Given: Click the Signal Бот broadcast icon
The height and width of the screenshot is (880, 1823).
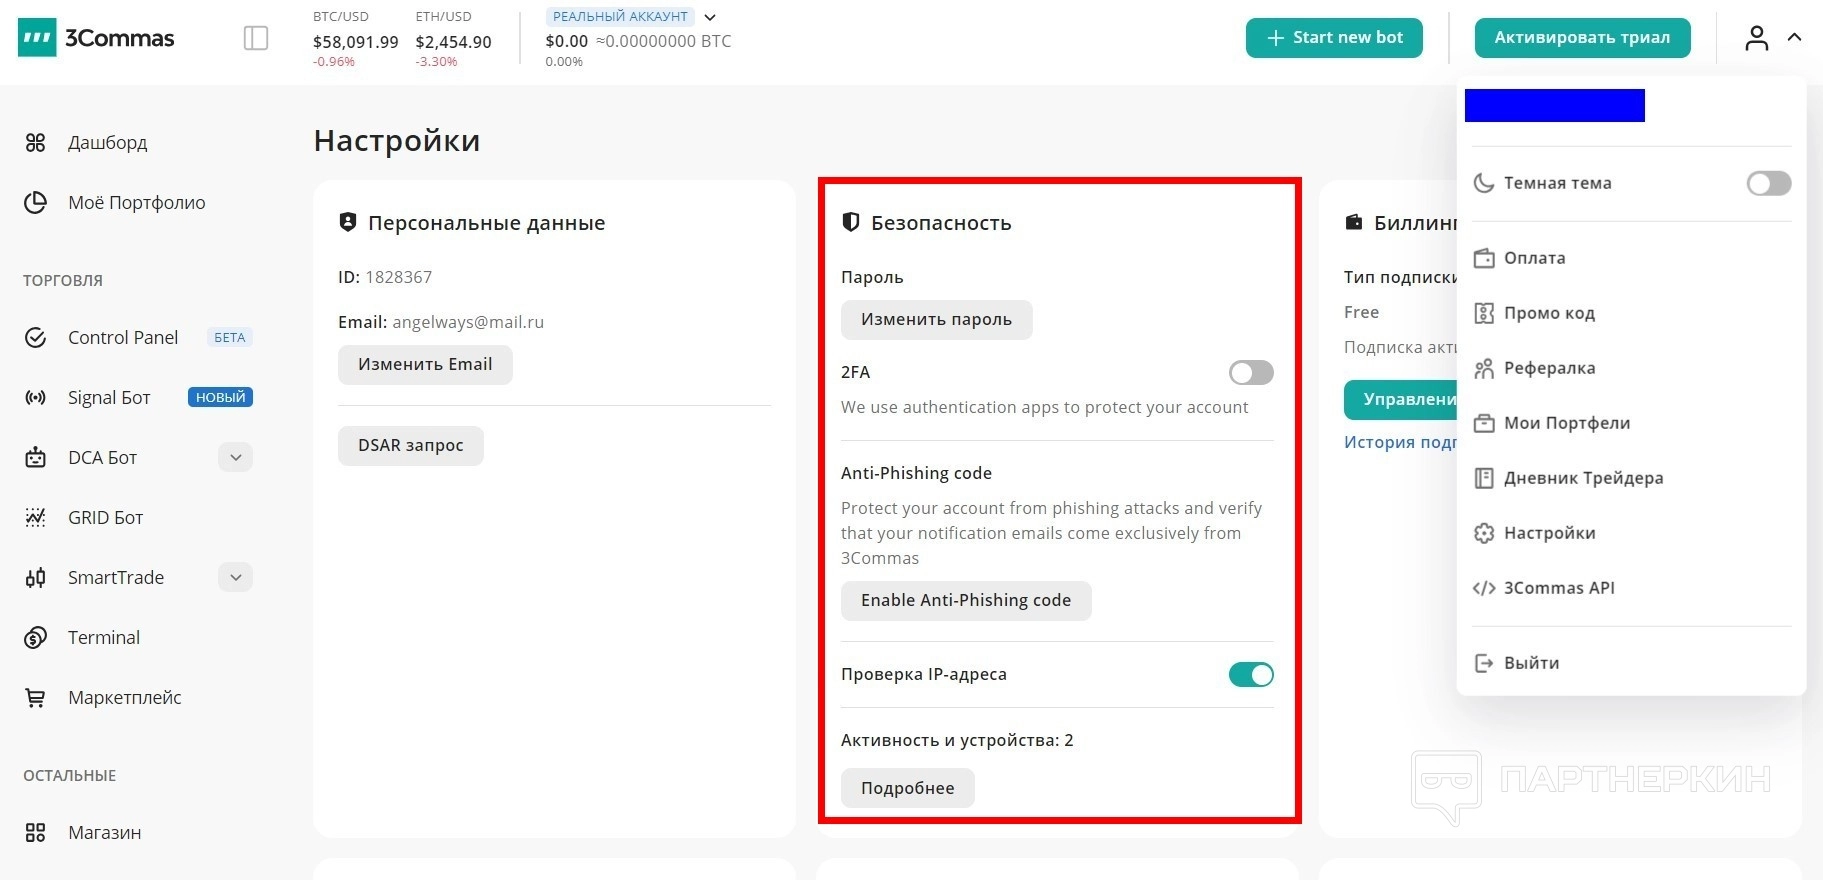Looking at the screenshot, I should pos(36,398).
